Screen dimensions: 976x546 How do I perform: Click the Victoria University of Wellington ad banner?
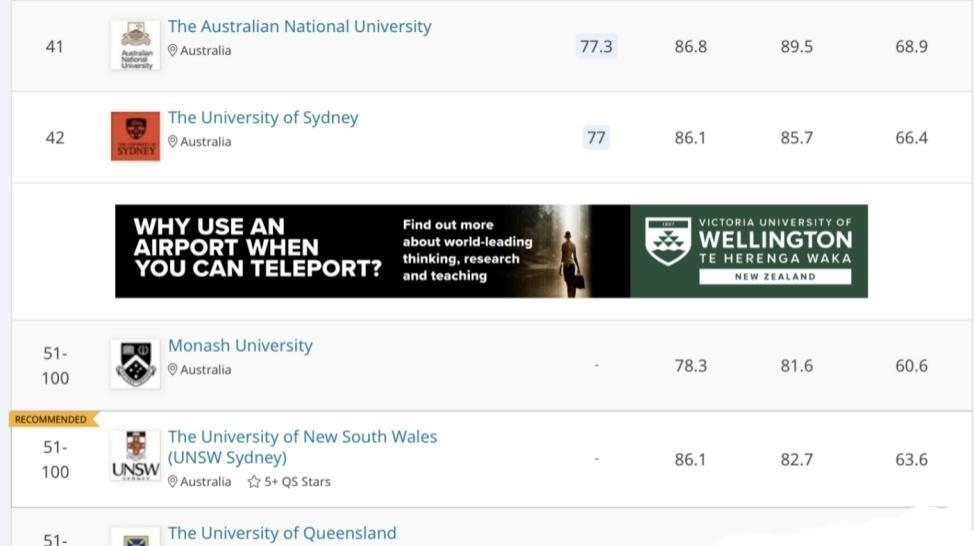click(491, 251)
